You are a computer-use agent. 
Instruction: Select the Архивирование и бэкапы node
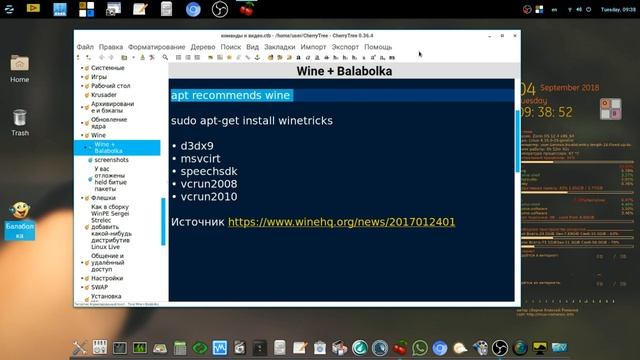(x=112, y=107)
